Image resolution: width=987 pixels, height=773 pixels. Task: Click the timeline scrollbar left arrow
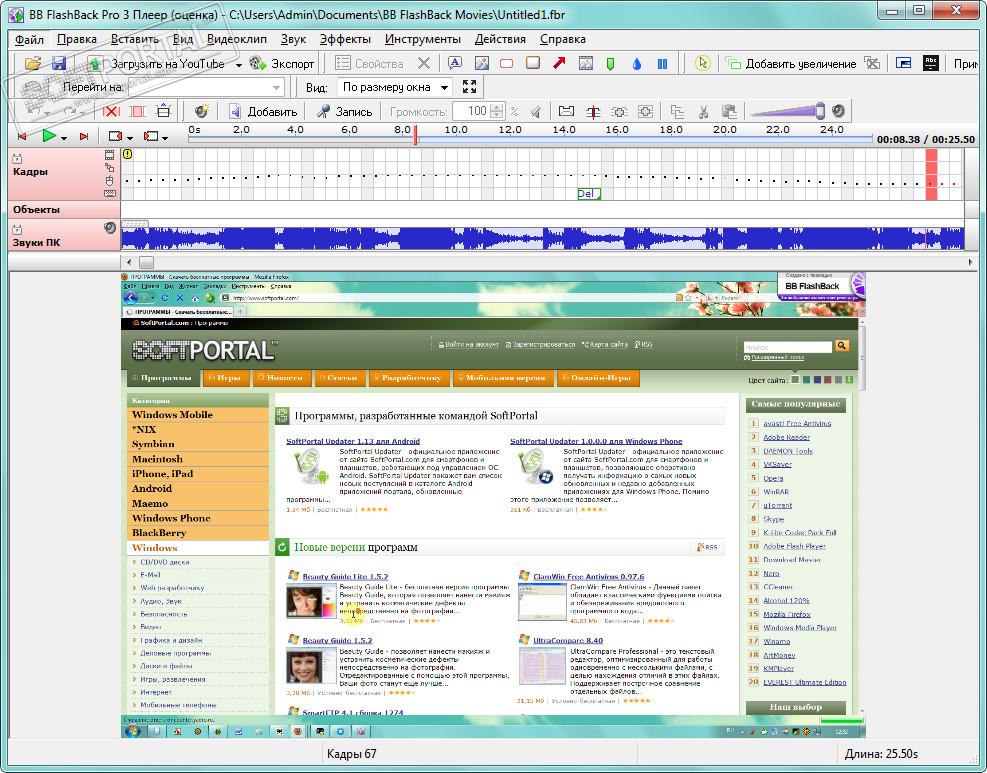[x=129, y=262]
